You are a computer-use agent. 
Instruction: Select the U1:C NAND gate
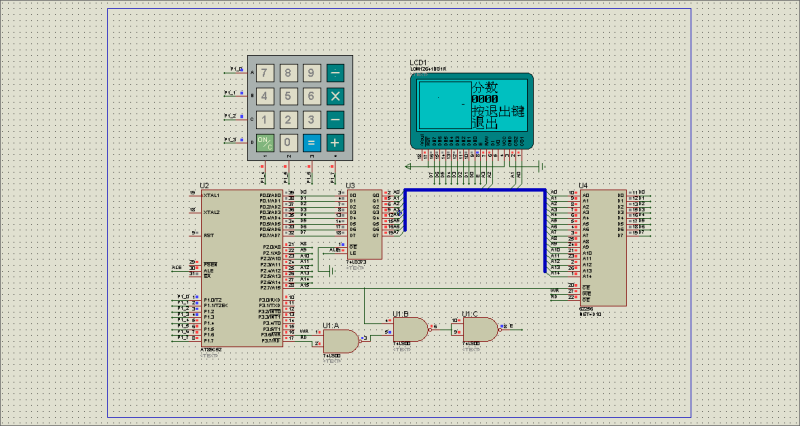(x=479, y=328)
